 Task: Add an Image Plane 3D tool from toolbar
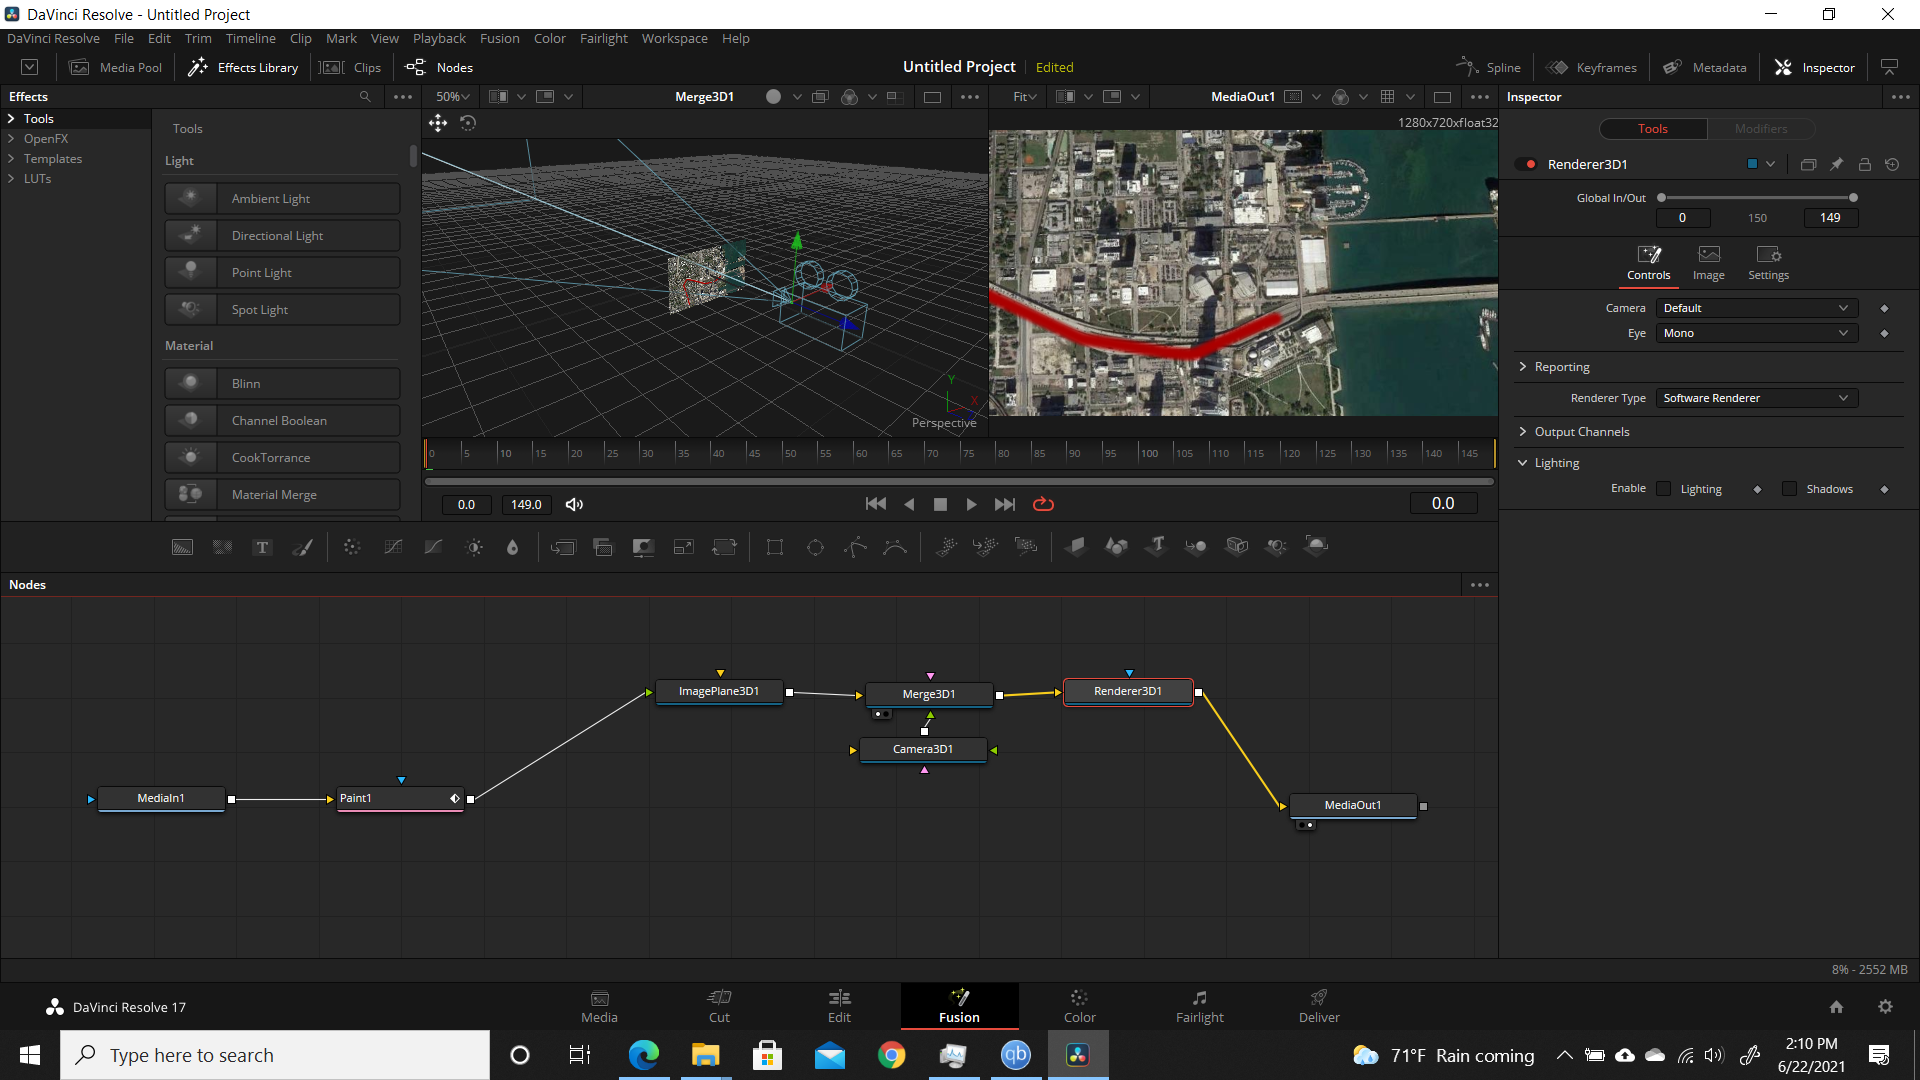click(1076, 546)
